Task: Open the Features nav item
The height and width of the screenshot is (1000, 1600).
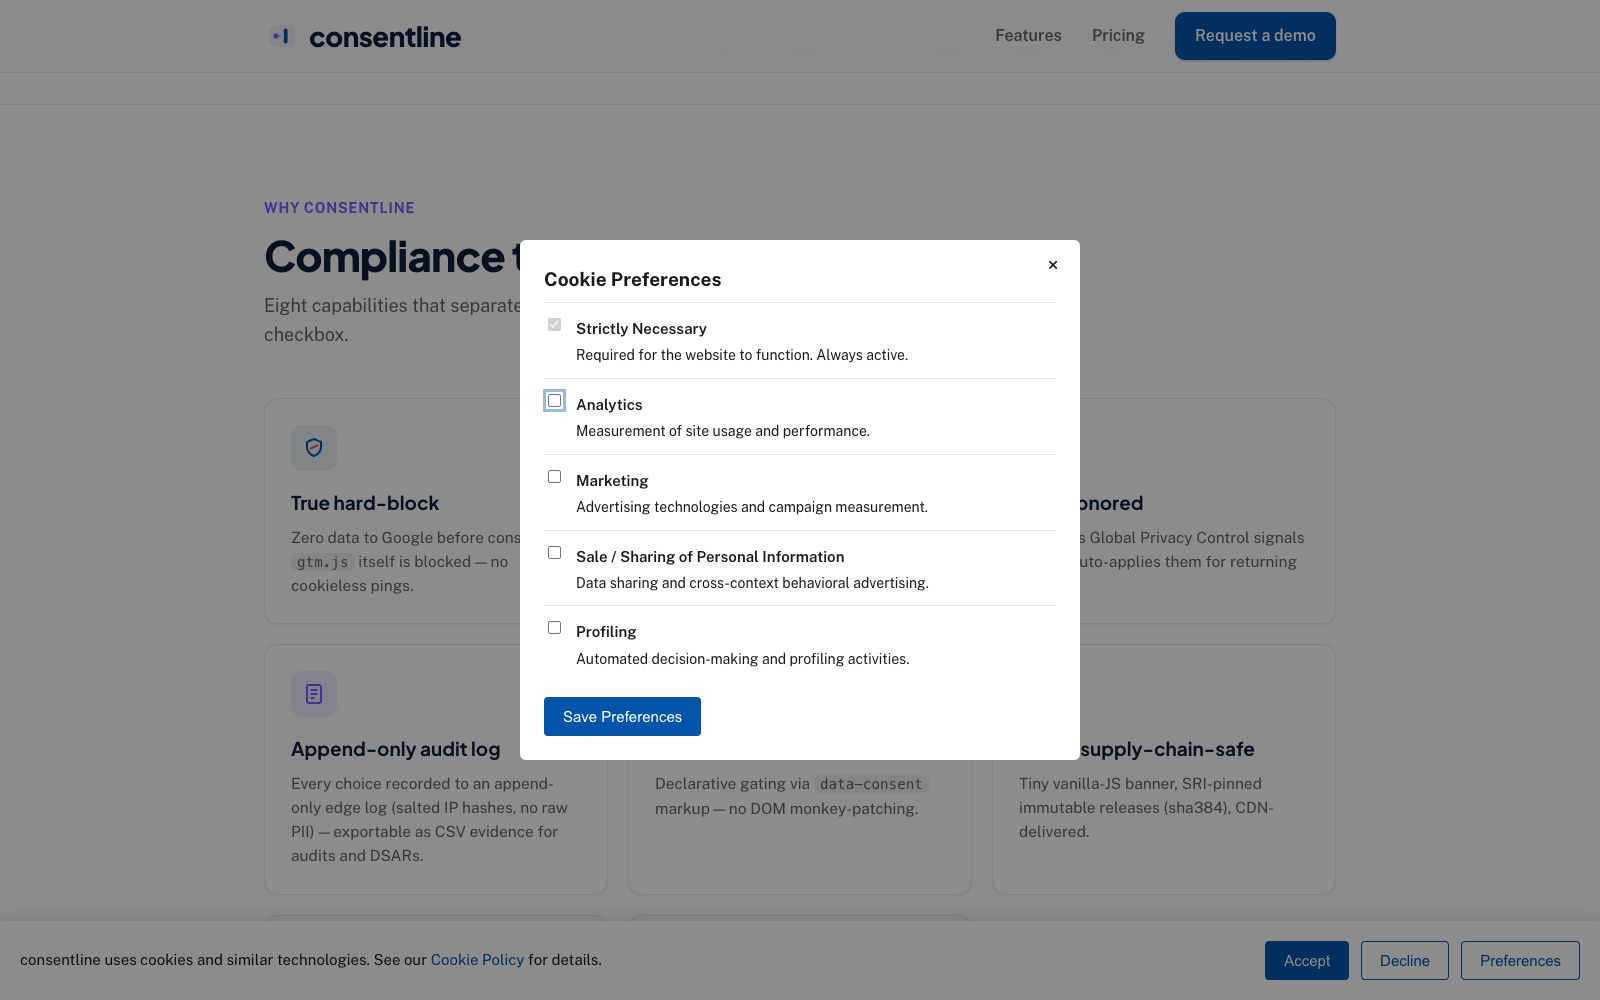Action: (x=1028, y=36)
